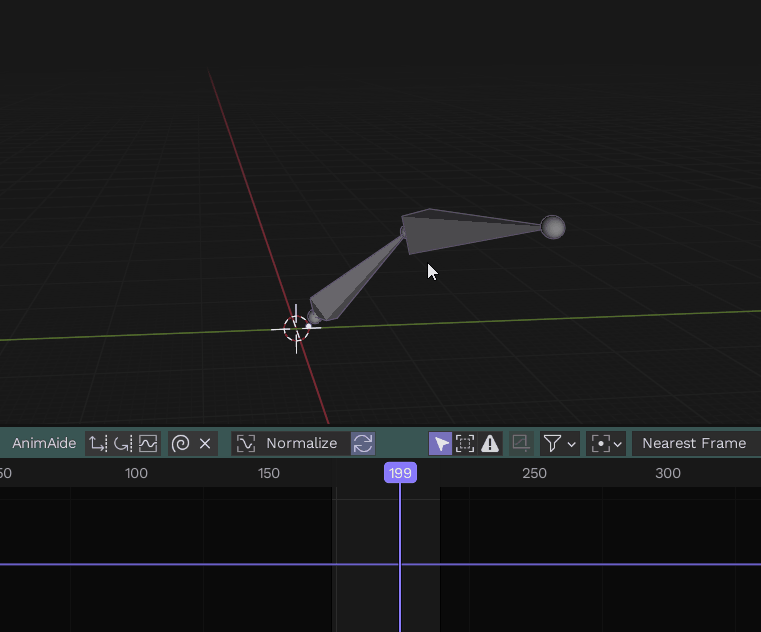Enable the warning triangle errors-only icon
The width and height of the screenshot is (761, 632).
(490, 443)
